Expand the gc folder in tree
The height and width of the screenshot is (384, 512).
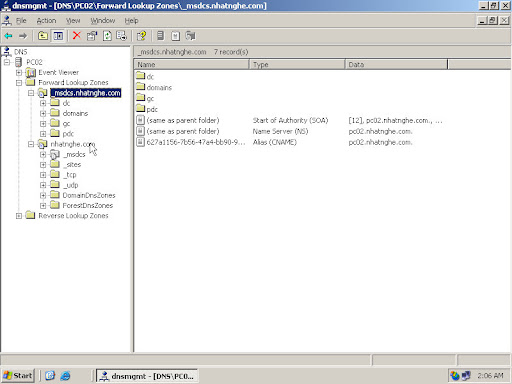[43, 124]
